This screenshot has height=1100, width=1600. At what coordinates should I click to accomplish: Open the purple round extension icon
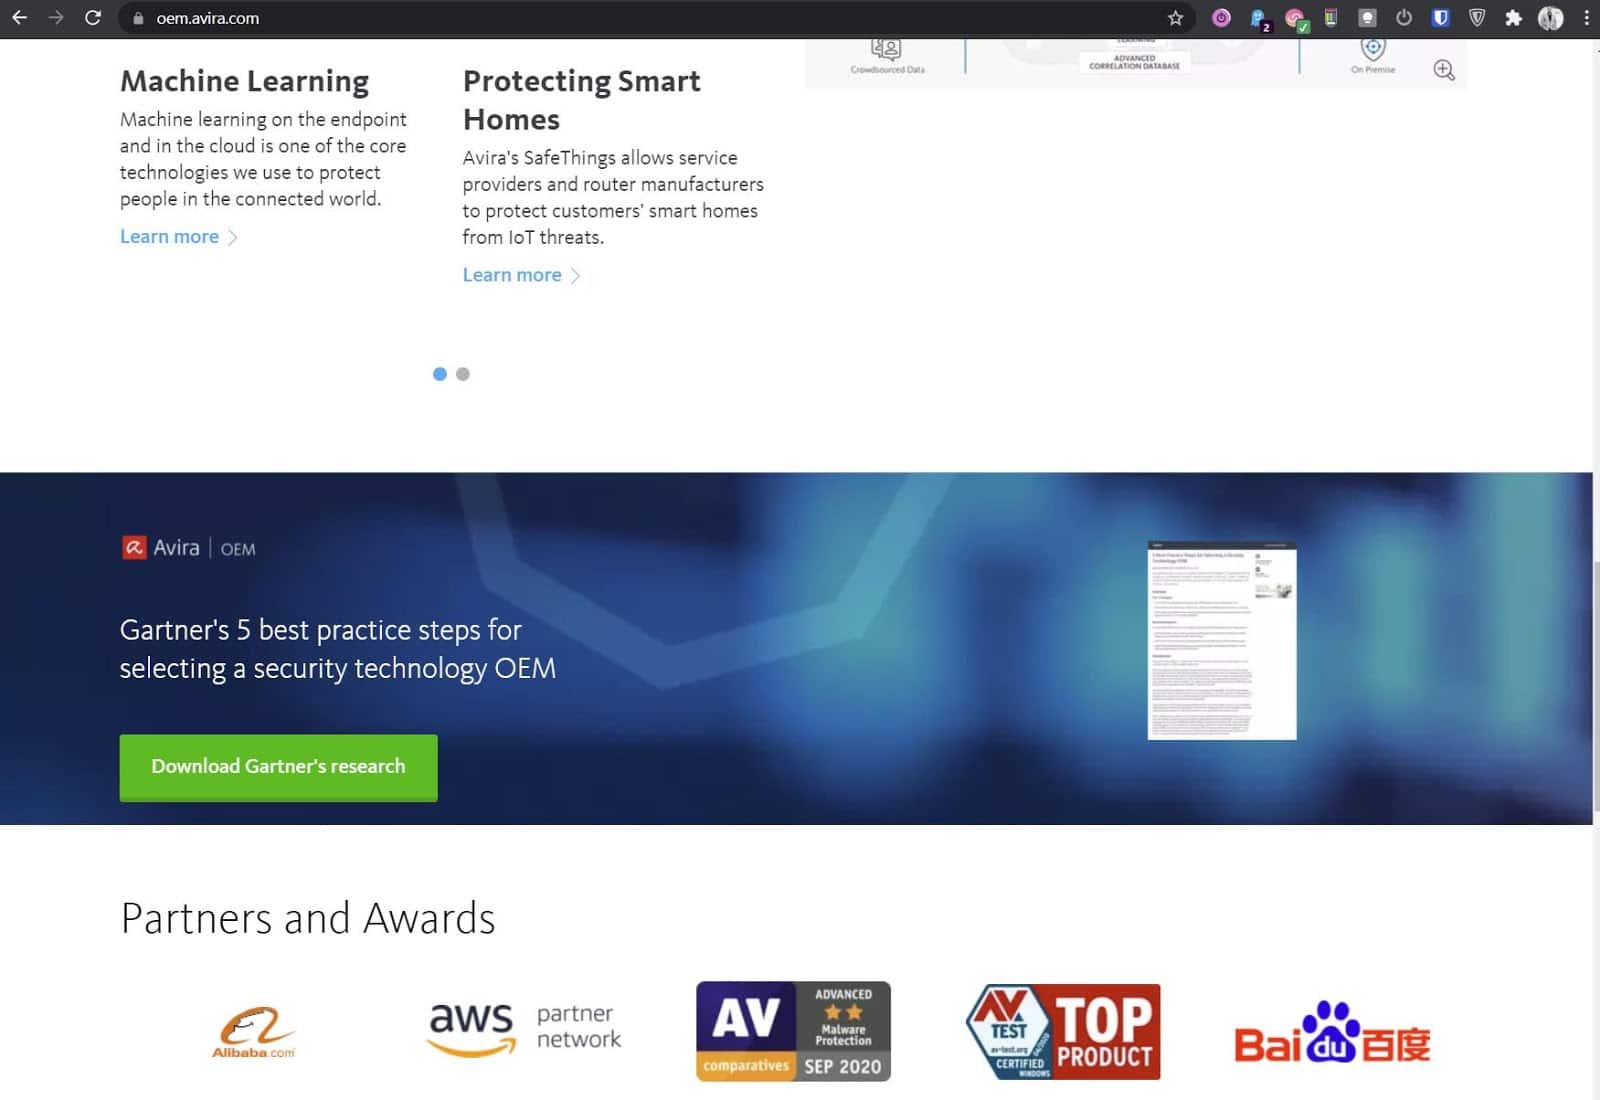tap(1221, 18)
